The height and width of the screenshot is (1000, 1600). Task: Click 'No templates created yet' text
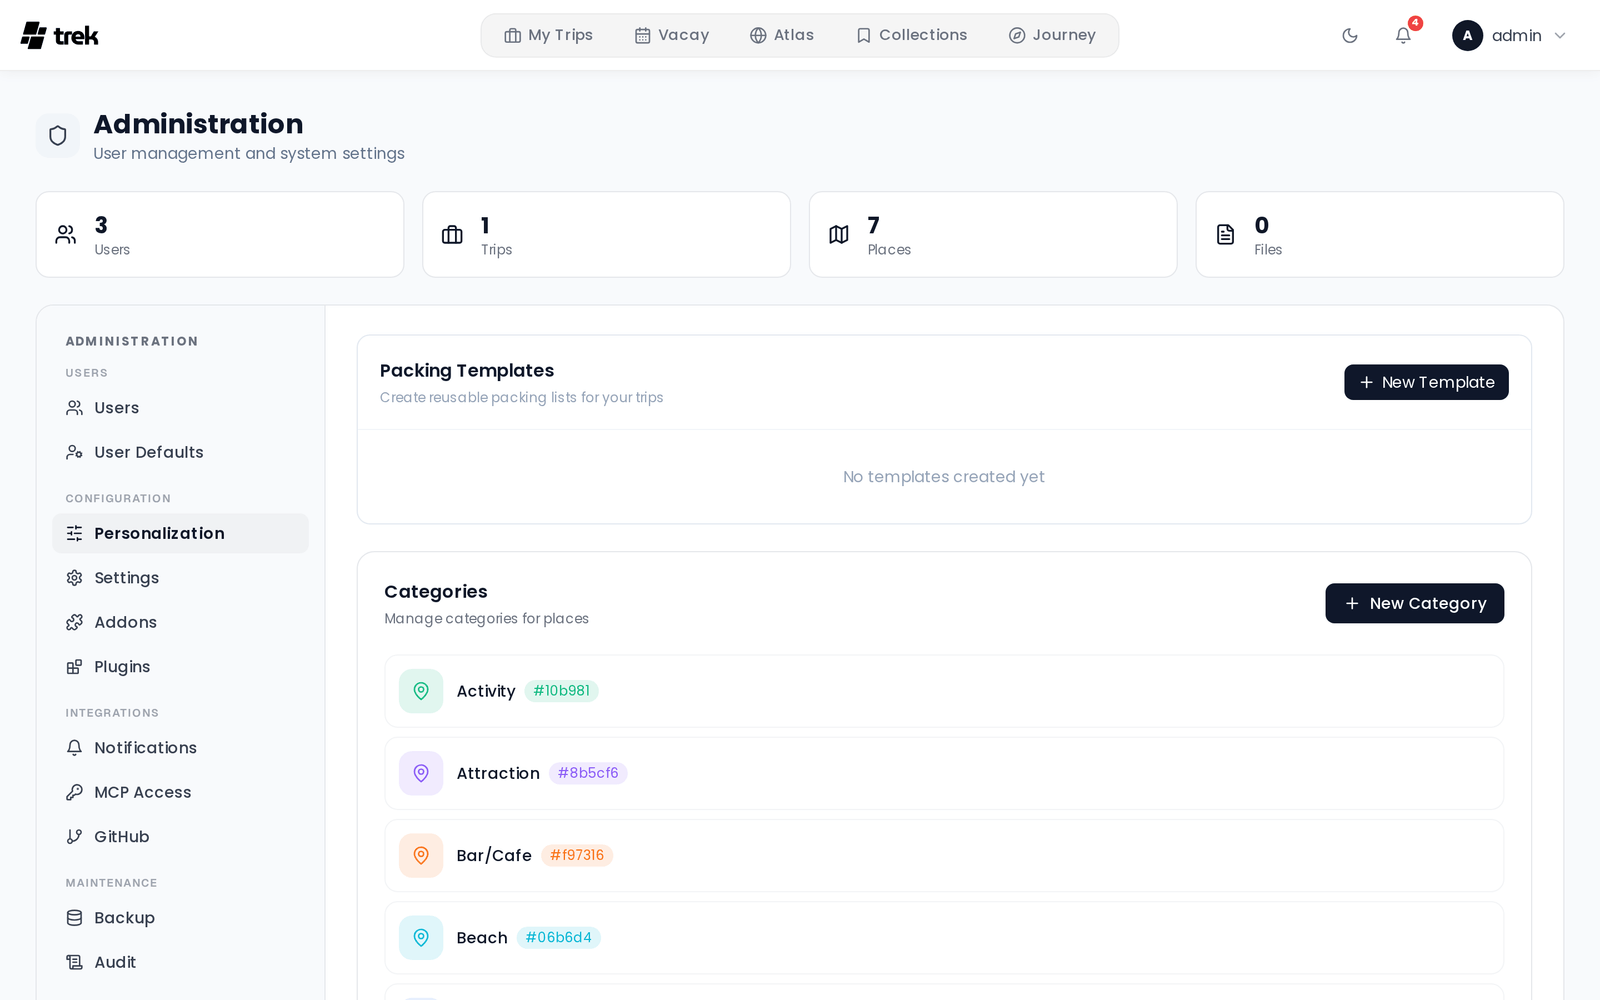click(x=944, y=477)
